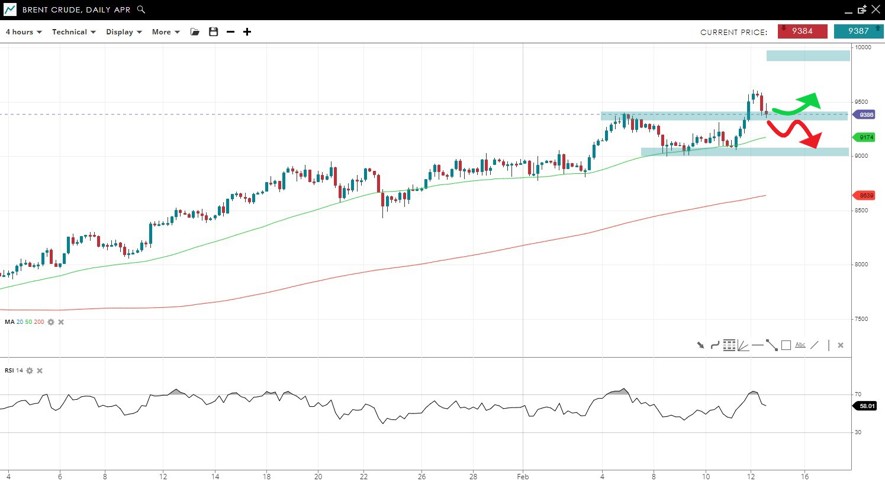Expand the Display dropdown

(123, 32)
